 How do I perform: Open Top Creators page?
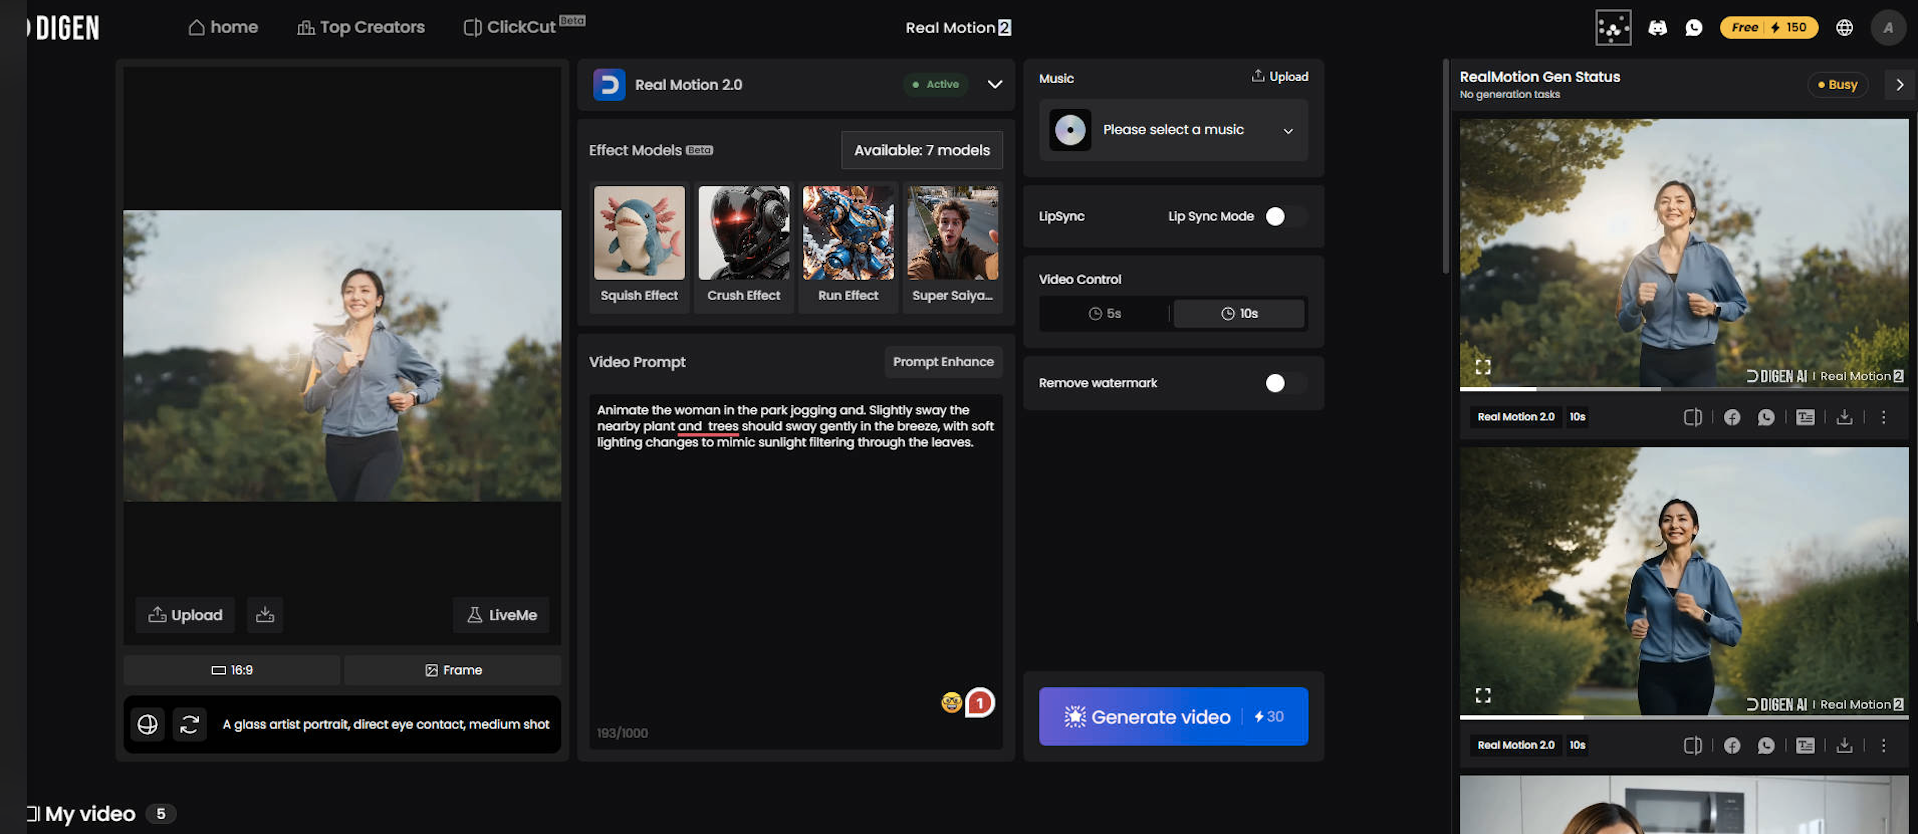361,27
